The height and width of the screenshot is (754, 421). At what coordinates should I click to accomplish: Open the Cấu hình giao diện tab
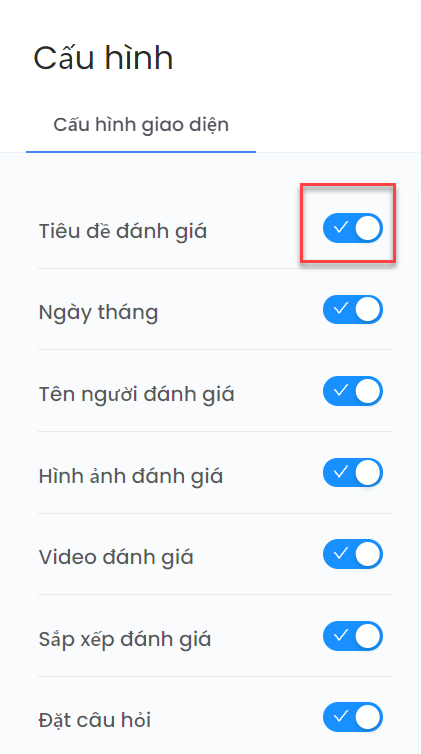click(x=141, y=125)
